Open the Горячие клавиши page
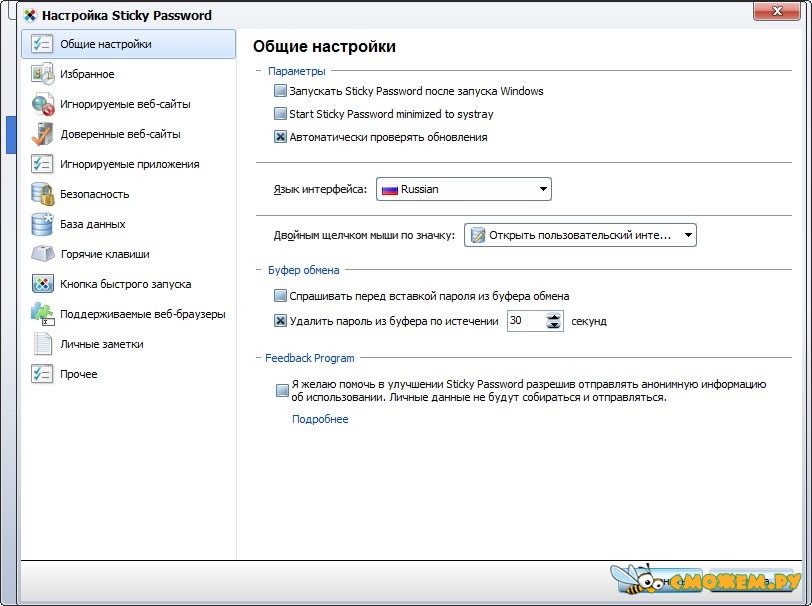Screen dimensions: 812x606 [128, 254]
